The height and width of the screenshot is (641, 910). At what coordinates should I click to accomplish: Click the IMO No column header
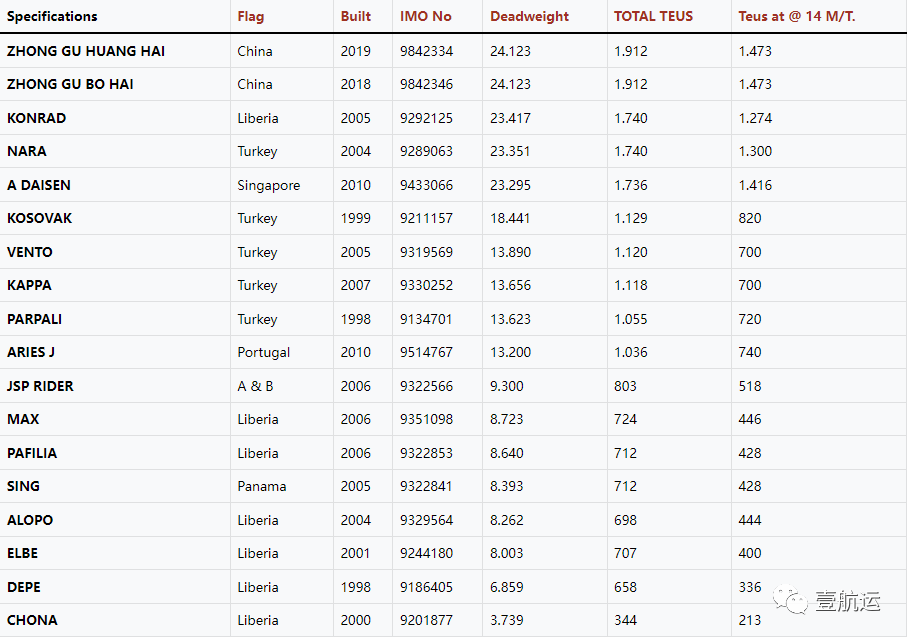click(x=425, y=16)
